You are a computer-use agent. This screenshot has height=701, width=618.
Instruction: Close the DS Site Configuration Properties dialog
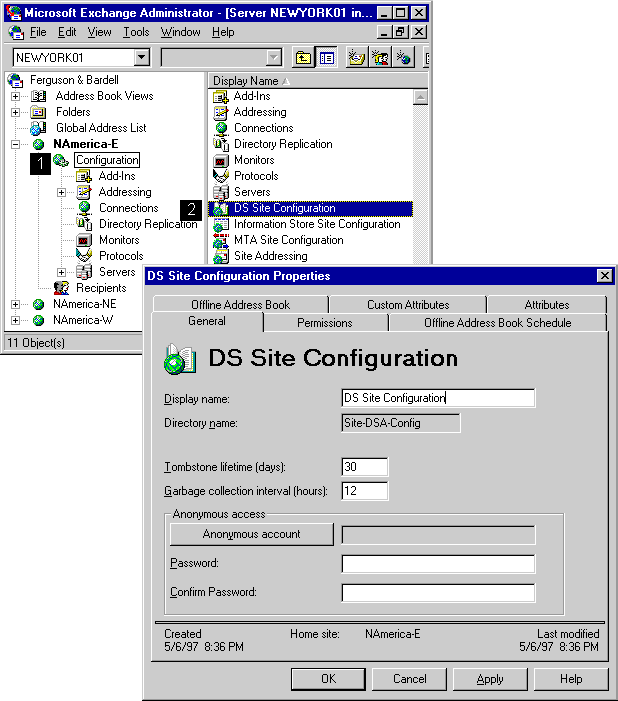(x=605, y=276)
